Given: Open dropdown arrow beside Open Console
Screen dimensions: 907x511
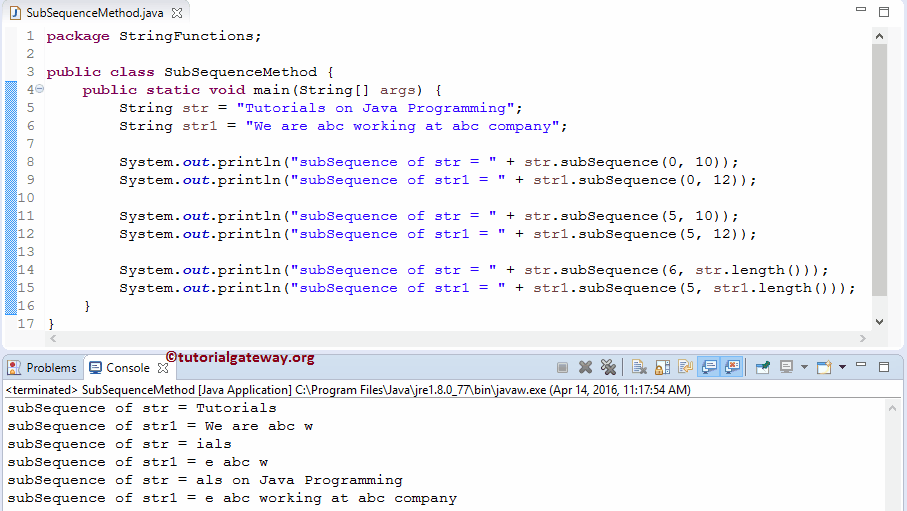Looking at the screenshot, I should [x=842, y=367].
